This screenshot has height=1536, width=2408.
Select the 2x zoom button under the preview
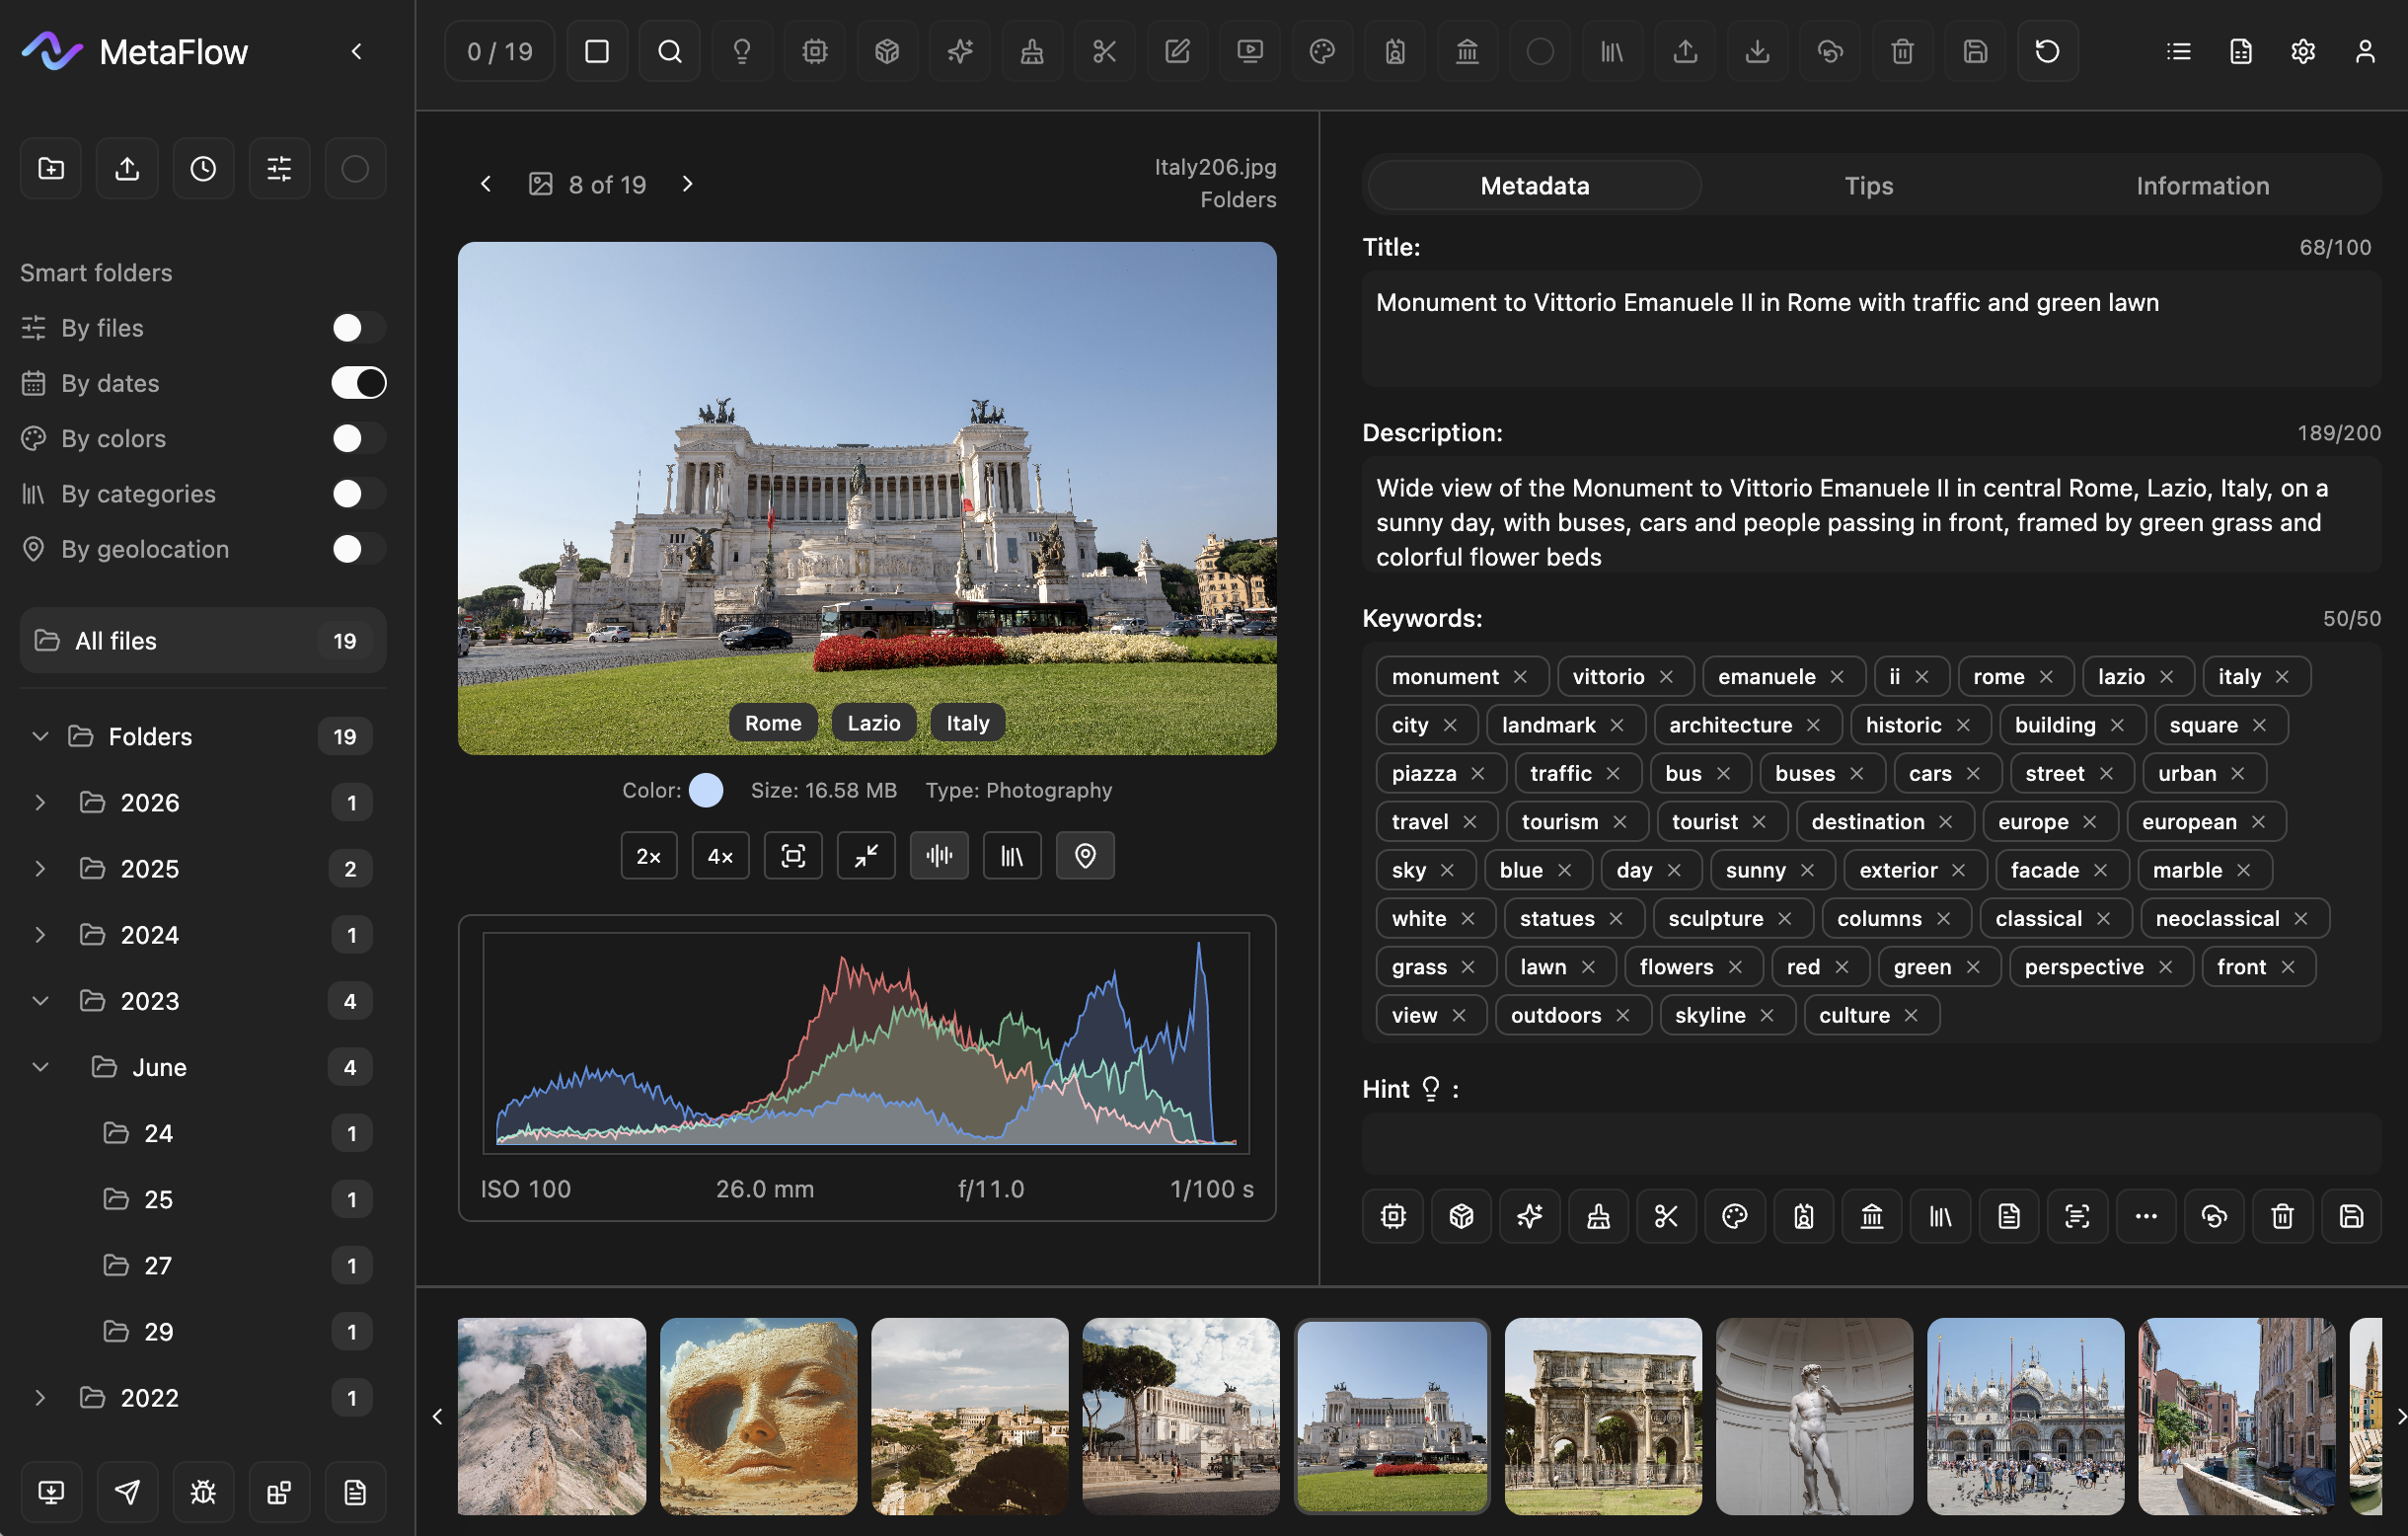[x=649, y=855]
